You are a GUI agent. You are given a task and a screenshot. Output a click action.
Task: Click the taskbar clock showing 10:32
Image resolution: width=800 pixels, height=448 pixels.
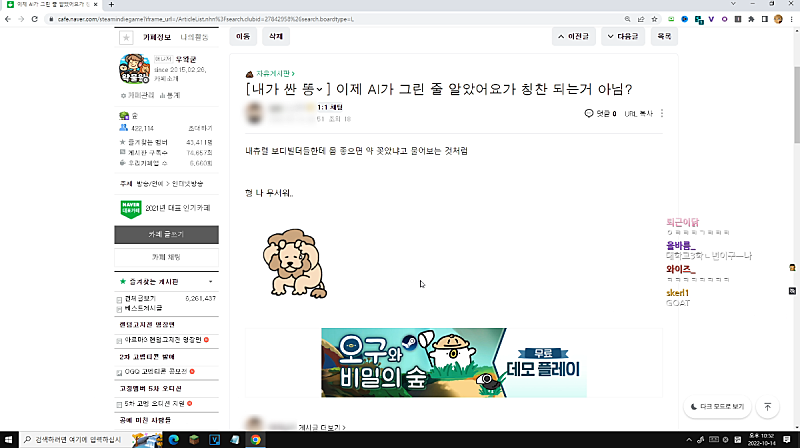[x=761, y=439]
